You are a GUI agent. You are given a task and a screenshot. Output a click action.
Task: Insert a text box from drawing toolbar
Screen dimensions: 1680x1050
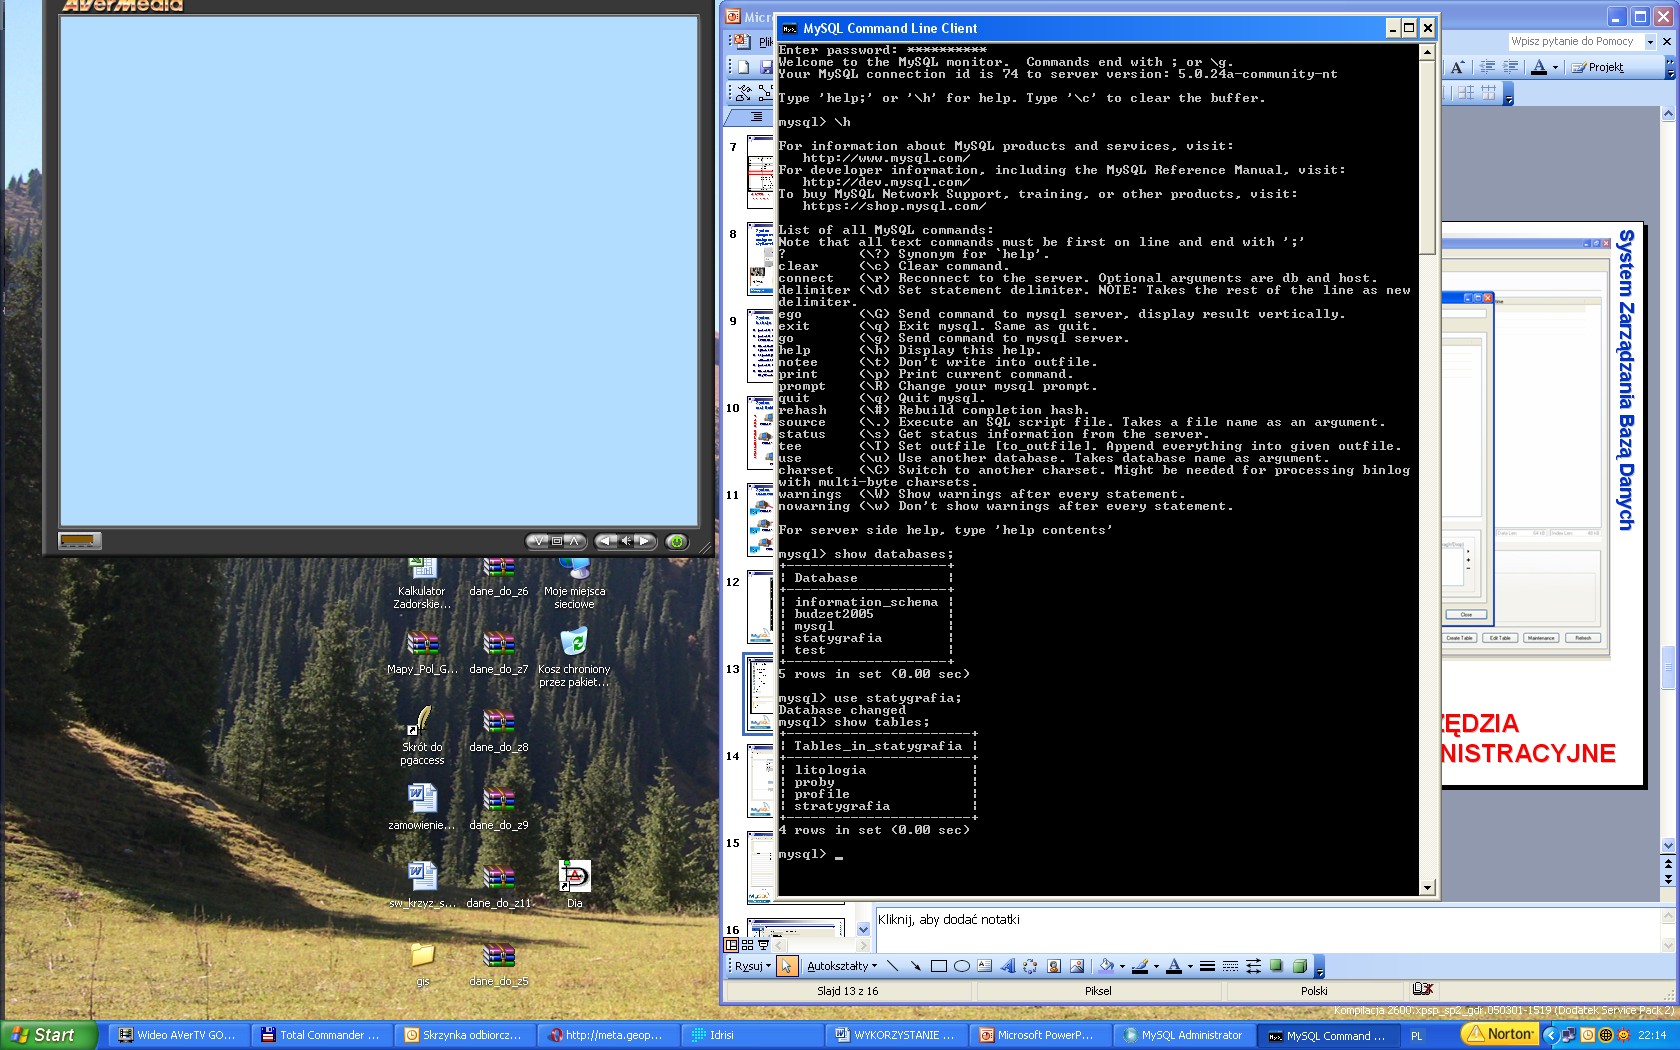984,966
